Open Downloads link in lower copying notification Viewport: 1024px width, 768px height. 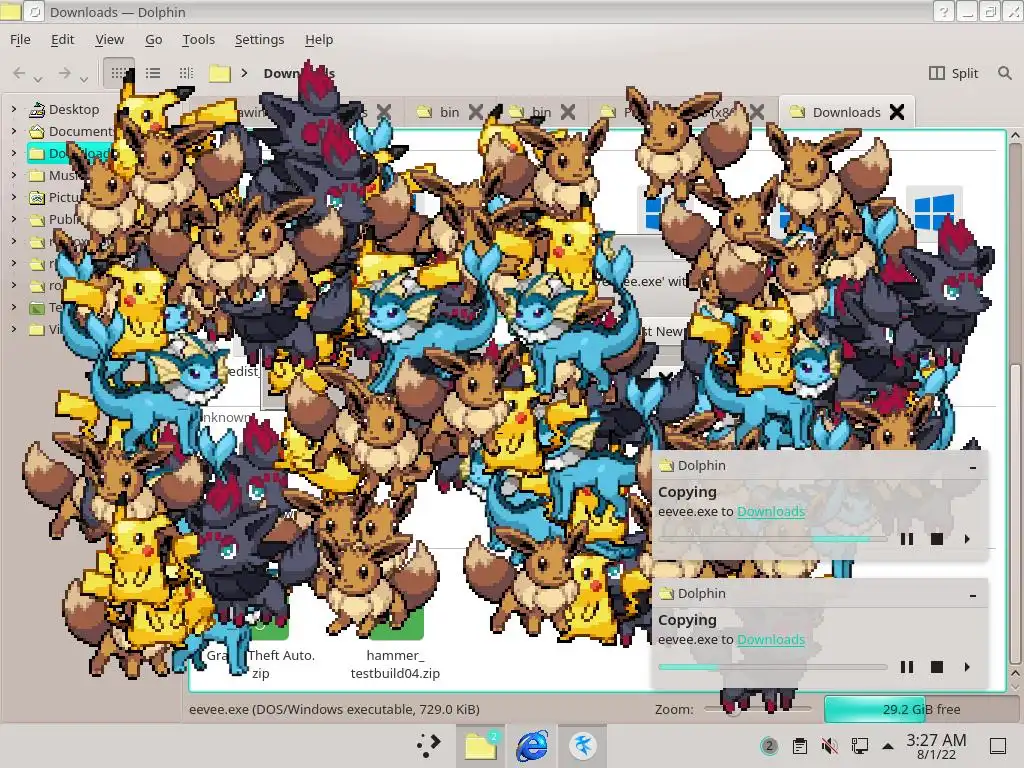[x=771, y=639]
